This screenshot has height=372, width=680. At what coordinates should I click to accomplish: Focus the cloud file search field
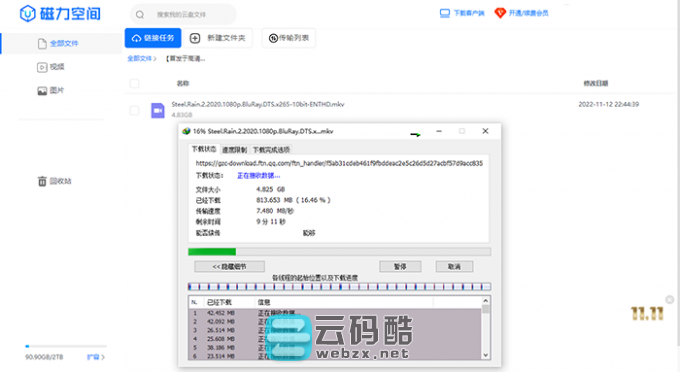(x=183, y=15)
